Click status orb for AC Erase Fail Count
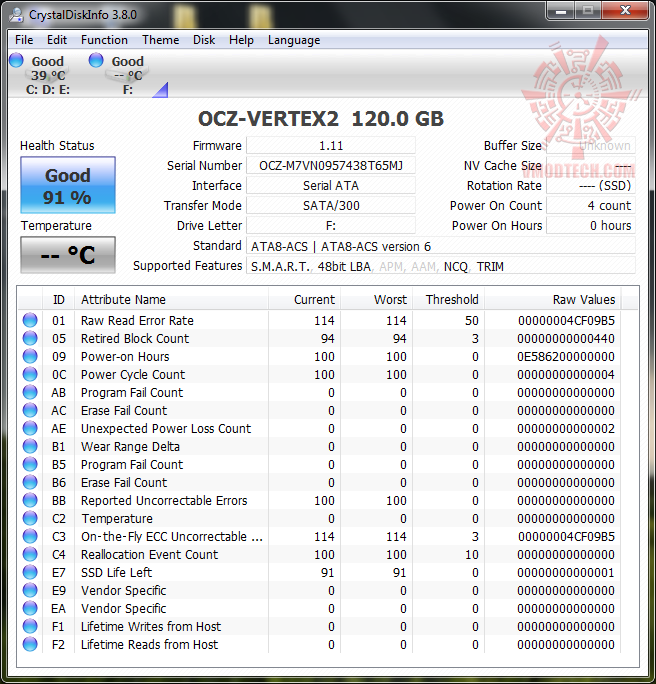 click(x=30, y=410)
